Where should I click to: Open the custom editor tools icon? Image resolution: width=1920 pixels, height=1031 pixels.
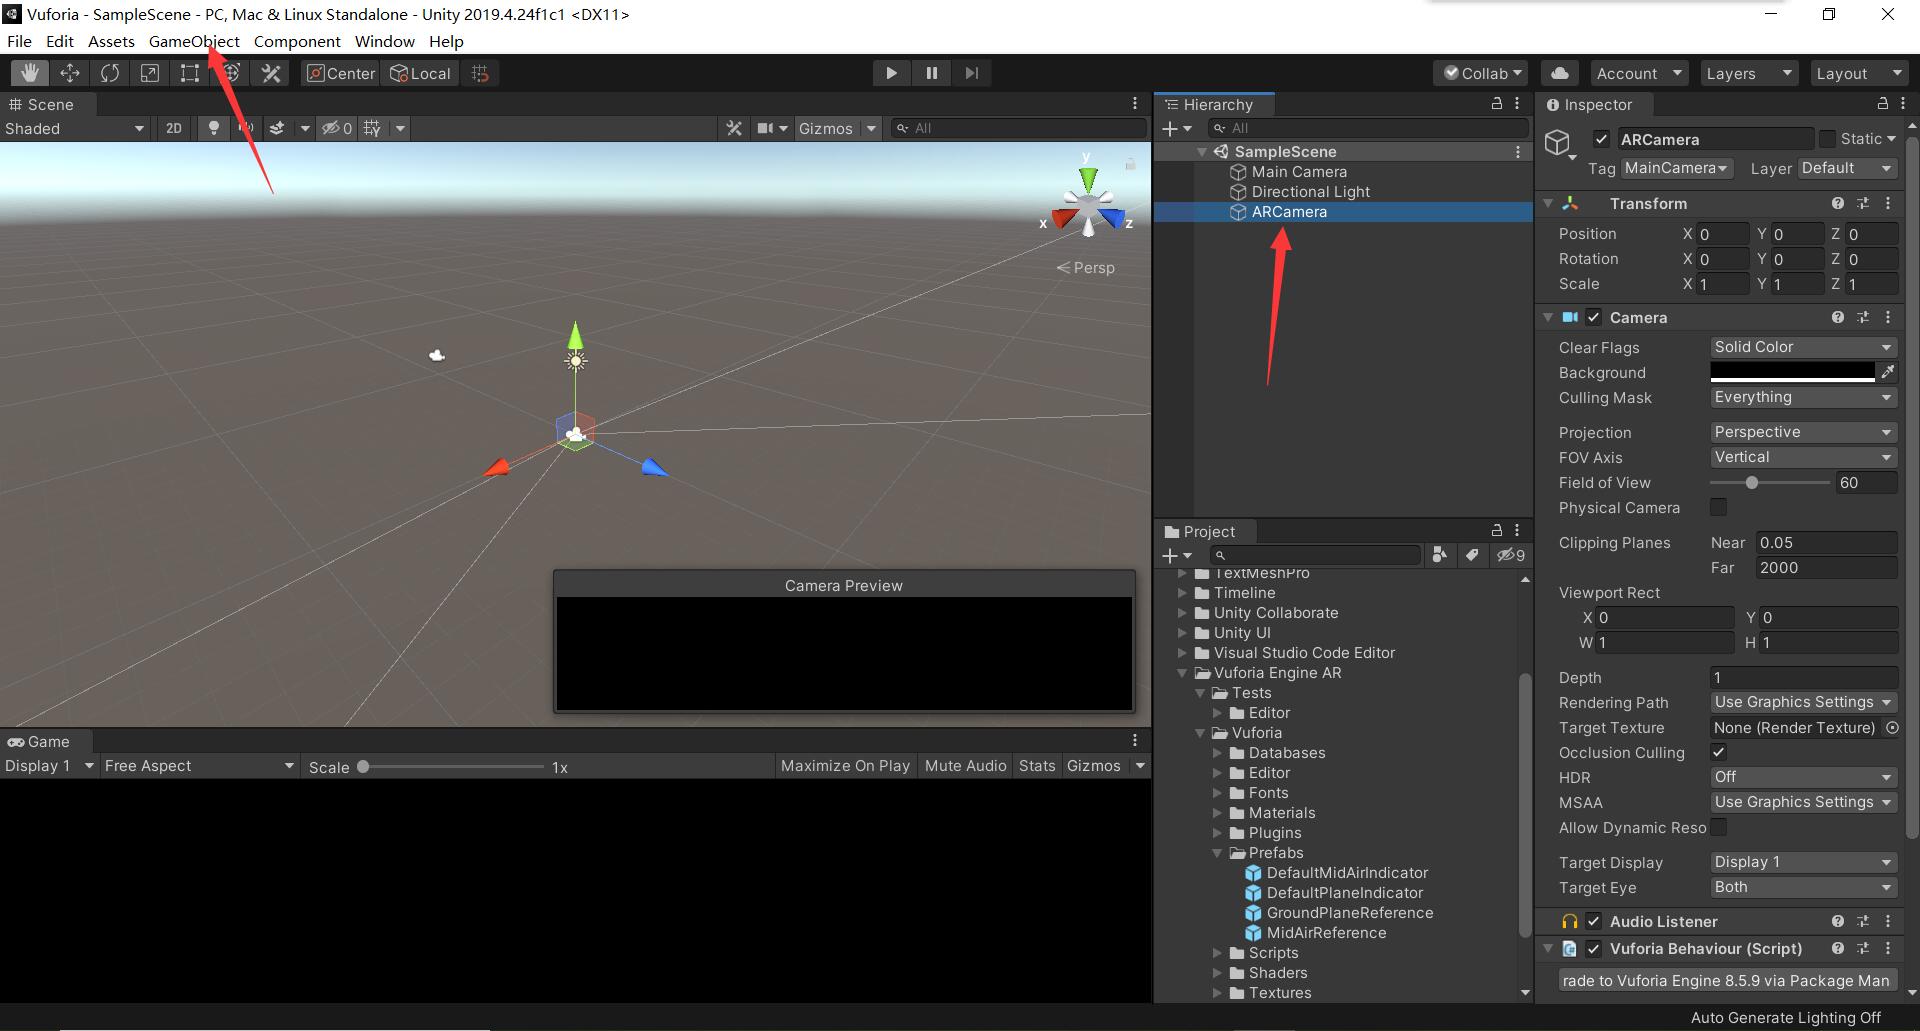coord(271,73)
